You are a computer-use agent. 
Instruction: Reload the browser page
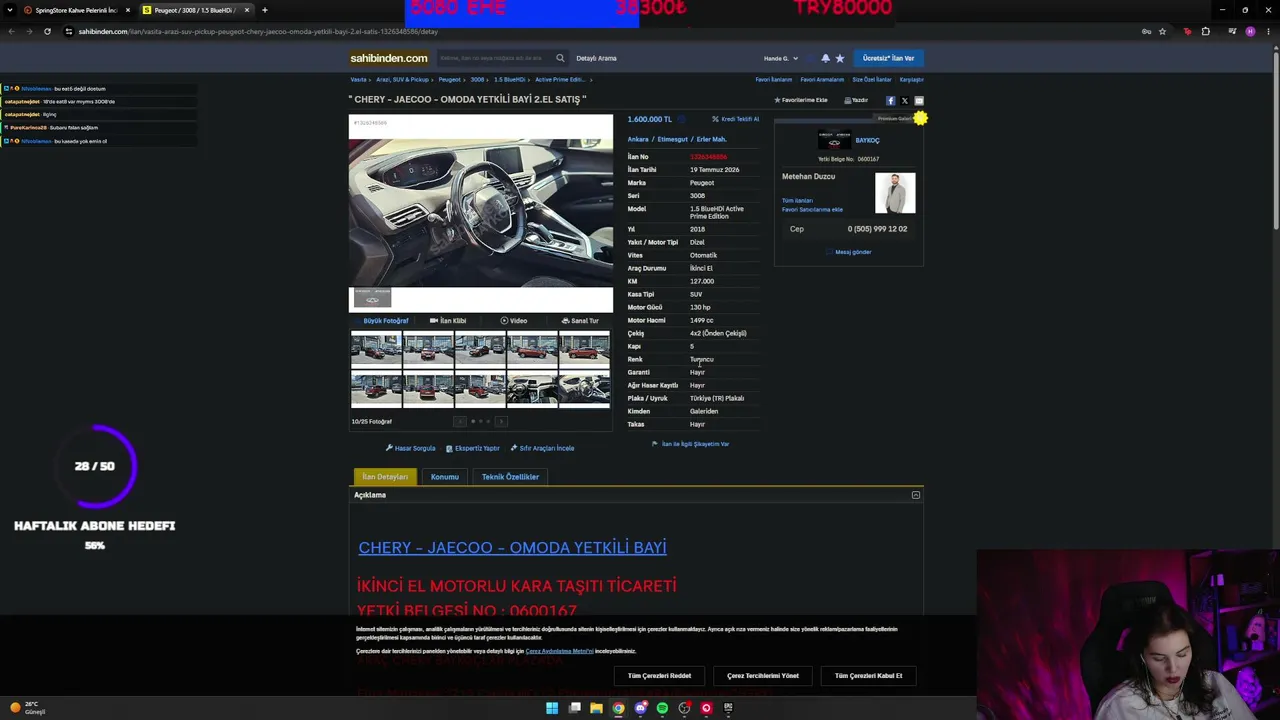coord(47,31)
